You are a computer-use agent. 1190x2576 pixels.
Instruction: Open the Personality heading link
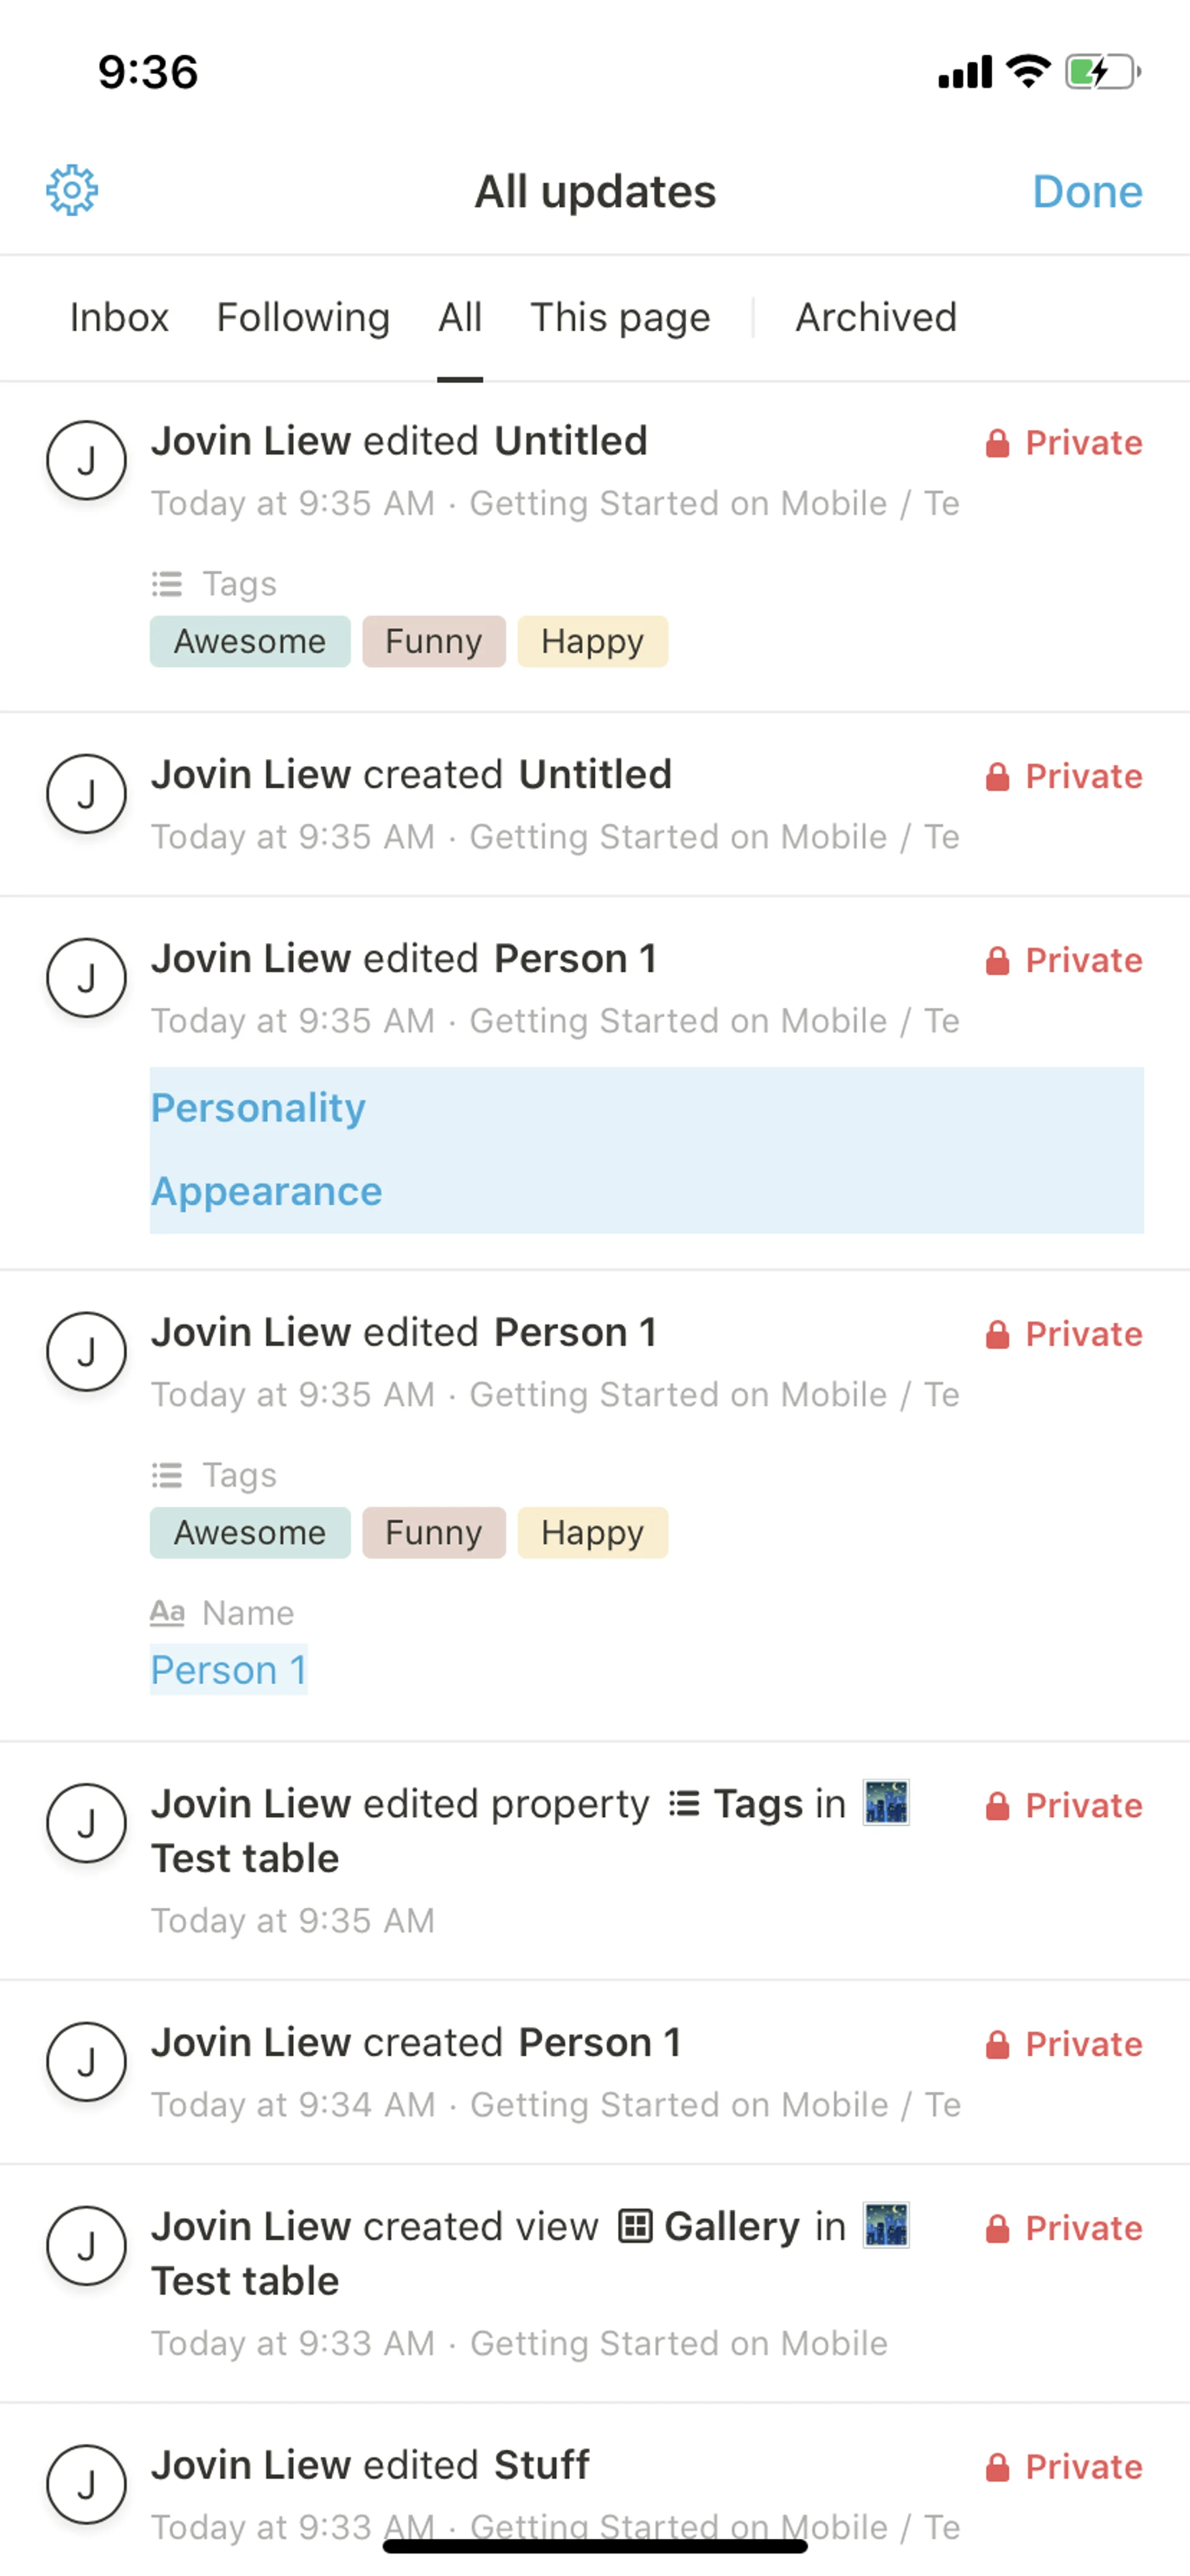point(258,1108)
